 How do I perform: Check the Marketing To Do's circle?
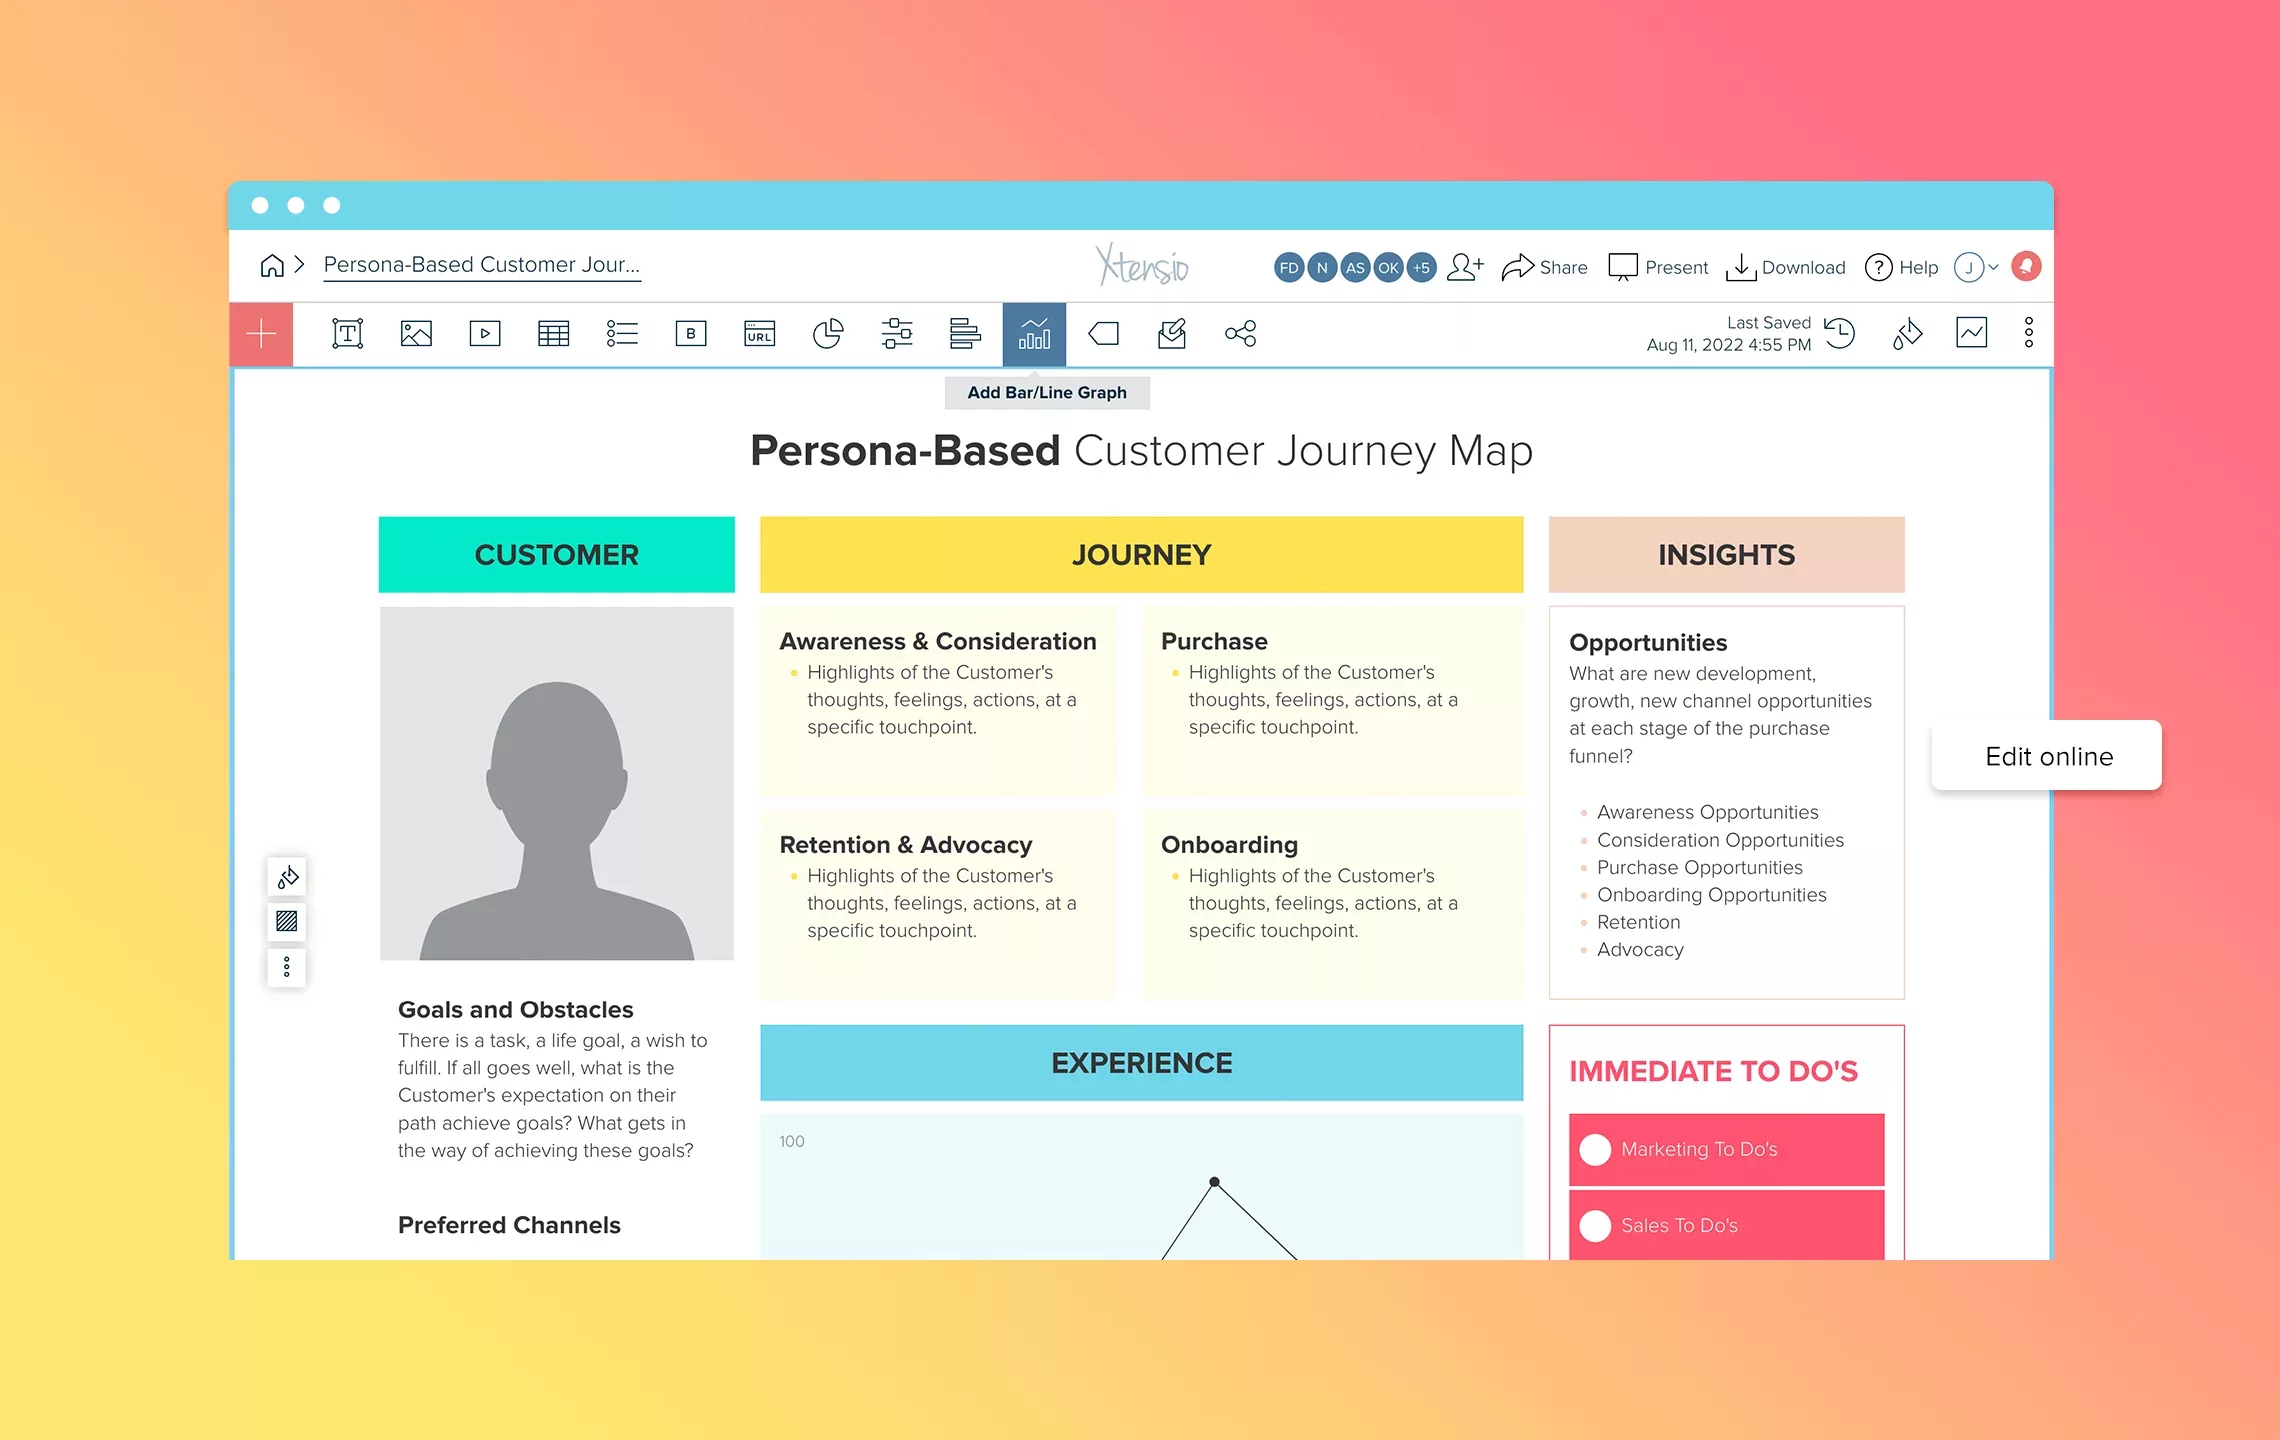(x=1596, y=1150)
